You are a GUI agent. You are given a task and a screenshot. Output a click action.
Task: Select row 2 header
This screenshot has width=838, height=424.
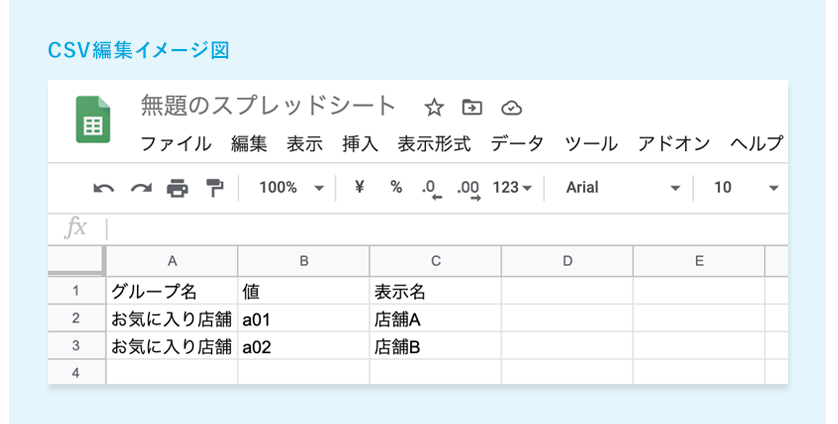76,318
